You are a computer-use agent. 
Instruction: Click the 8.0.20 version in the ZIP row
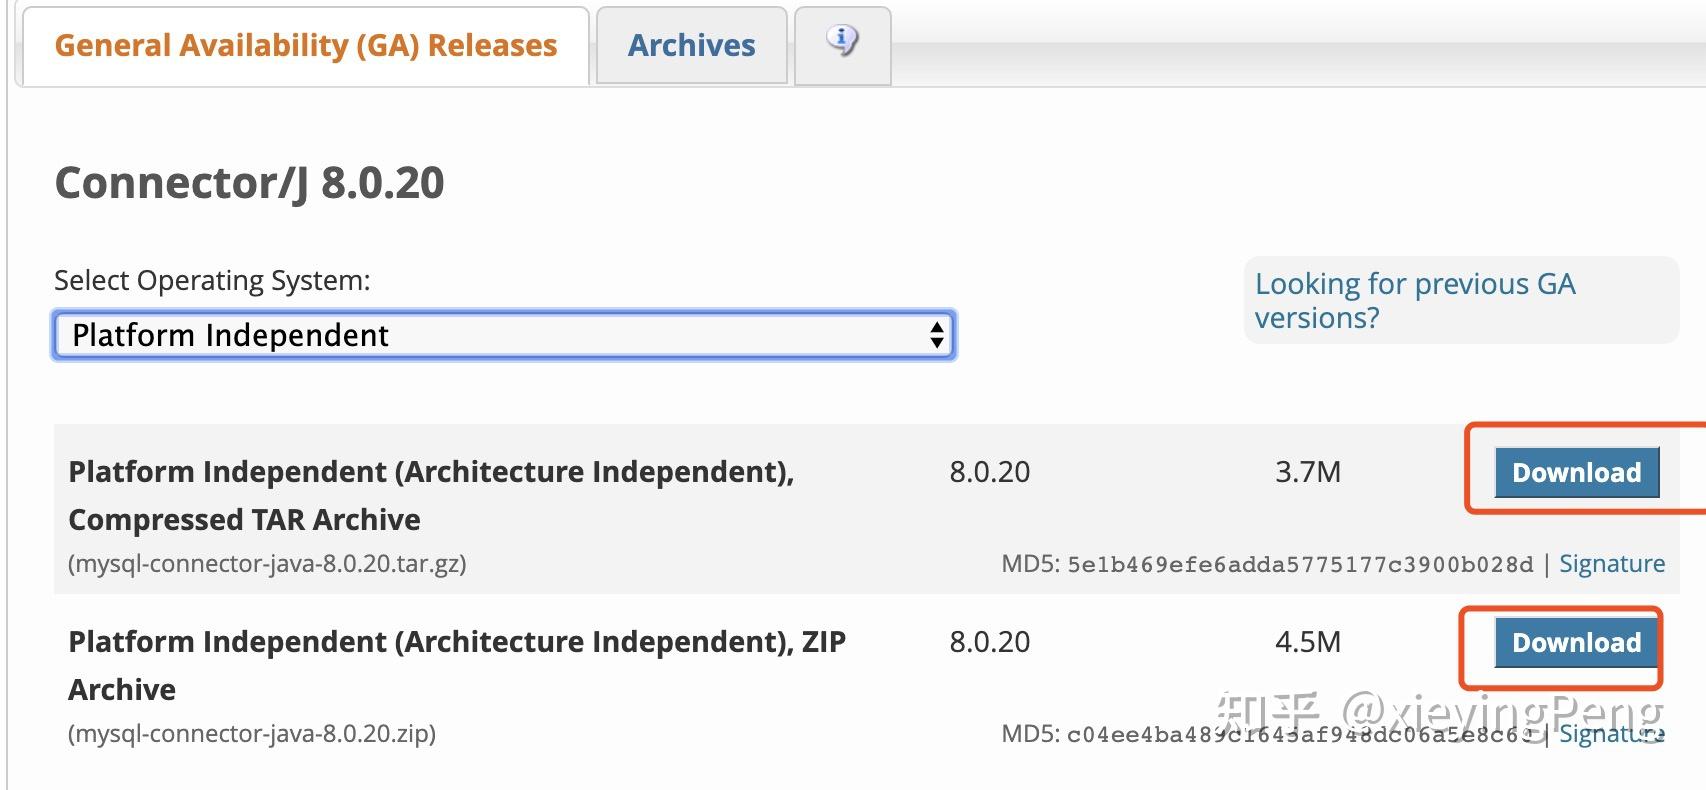click(989, 642)
